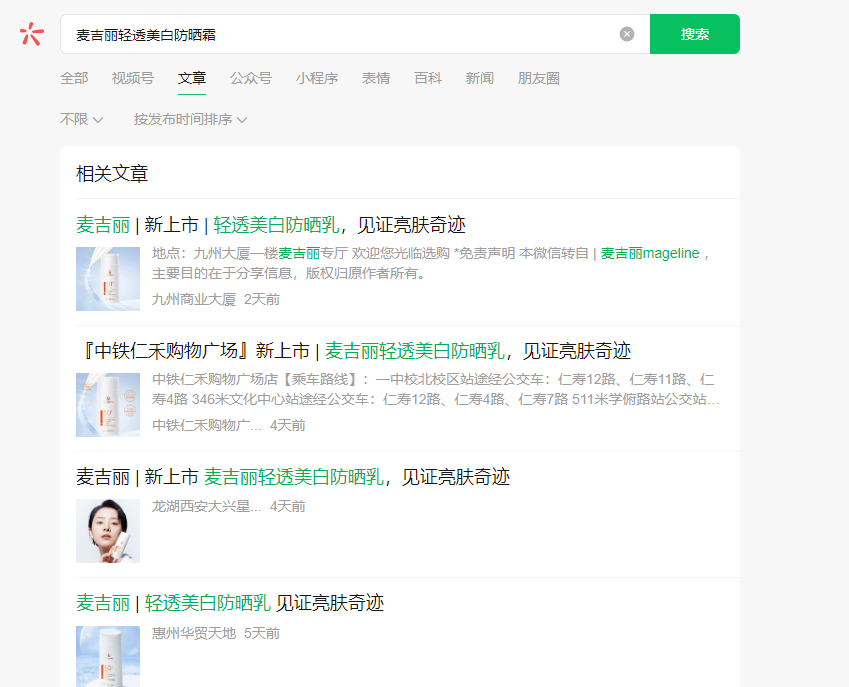This screenshot has height=687, width=849.
Task: Clear the search box text
Action: [x=626, y=34]
